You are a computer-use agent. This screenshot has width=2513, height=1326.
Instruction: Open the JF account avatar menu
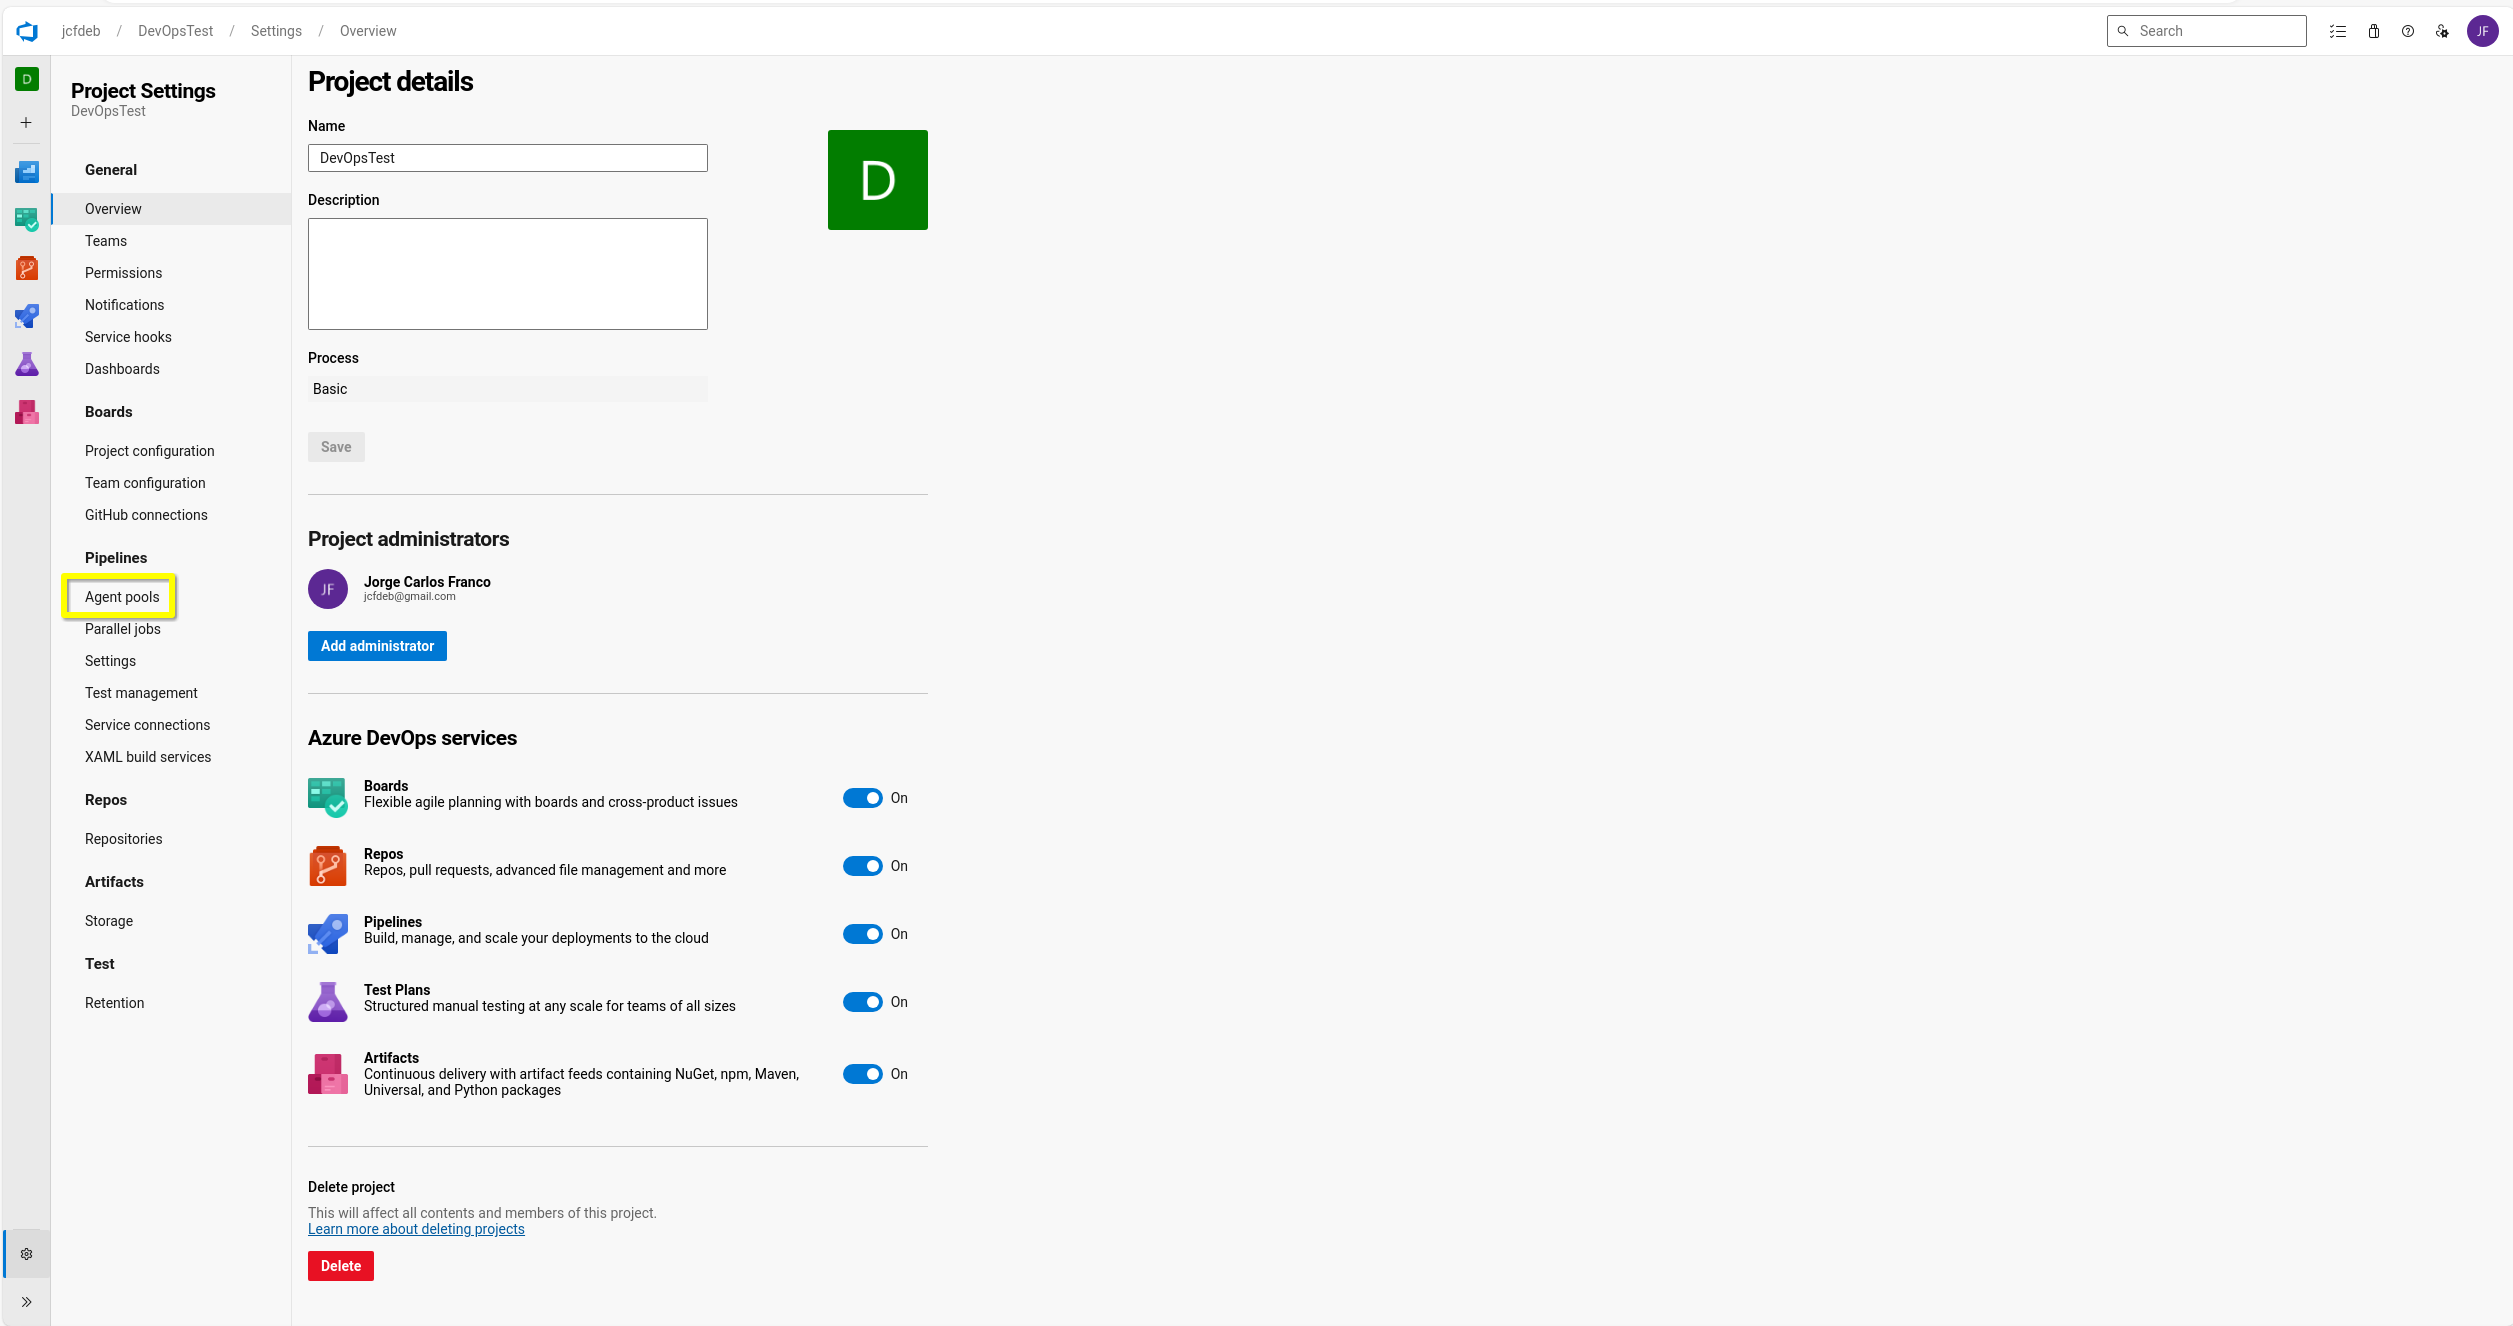pyautogui.click(x=2483, y=31)
